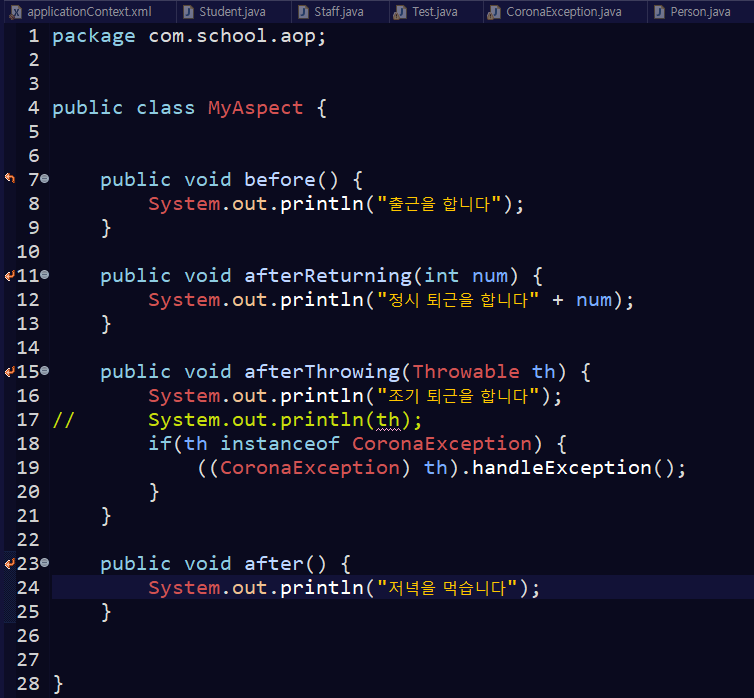Click the advice marker icon at line 7
Screen dimensions: 754x698
pyautogui.click(x=10, y=178)
